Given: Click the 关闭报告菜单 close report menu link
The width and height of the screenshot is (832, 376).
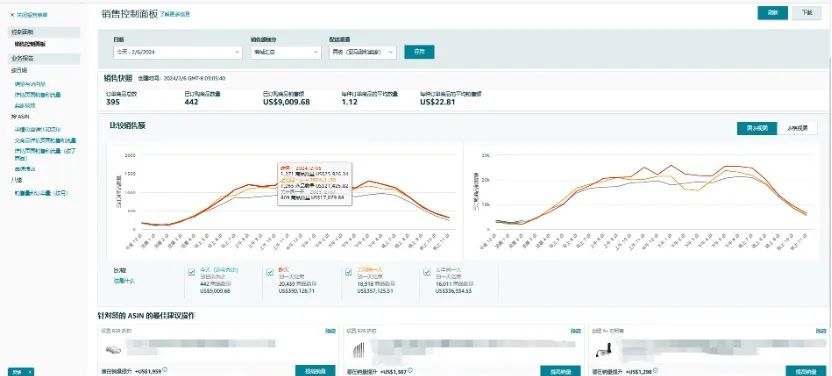Looking at the screenshot, I should click(32, 15).
